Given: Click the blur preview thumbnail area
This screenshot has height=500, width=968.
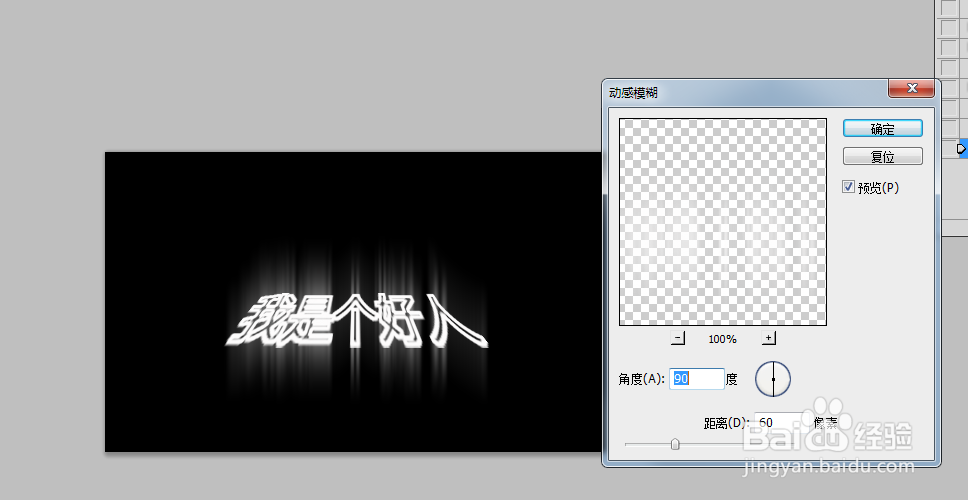Looking at the screenshot, I should point(723,222).
